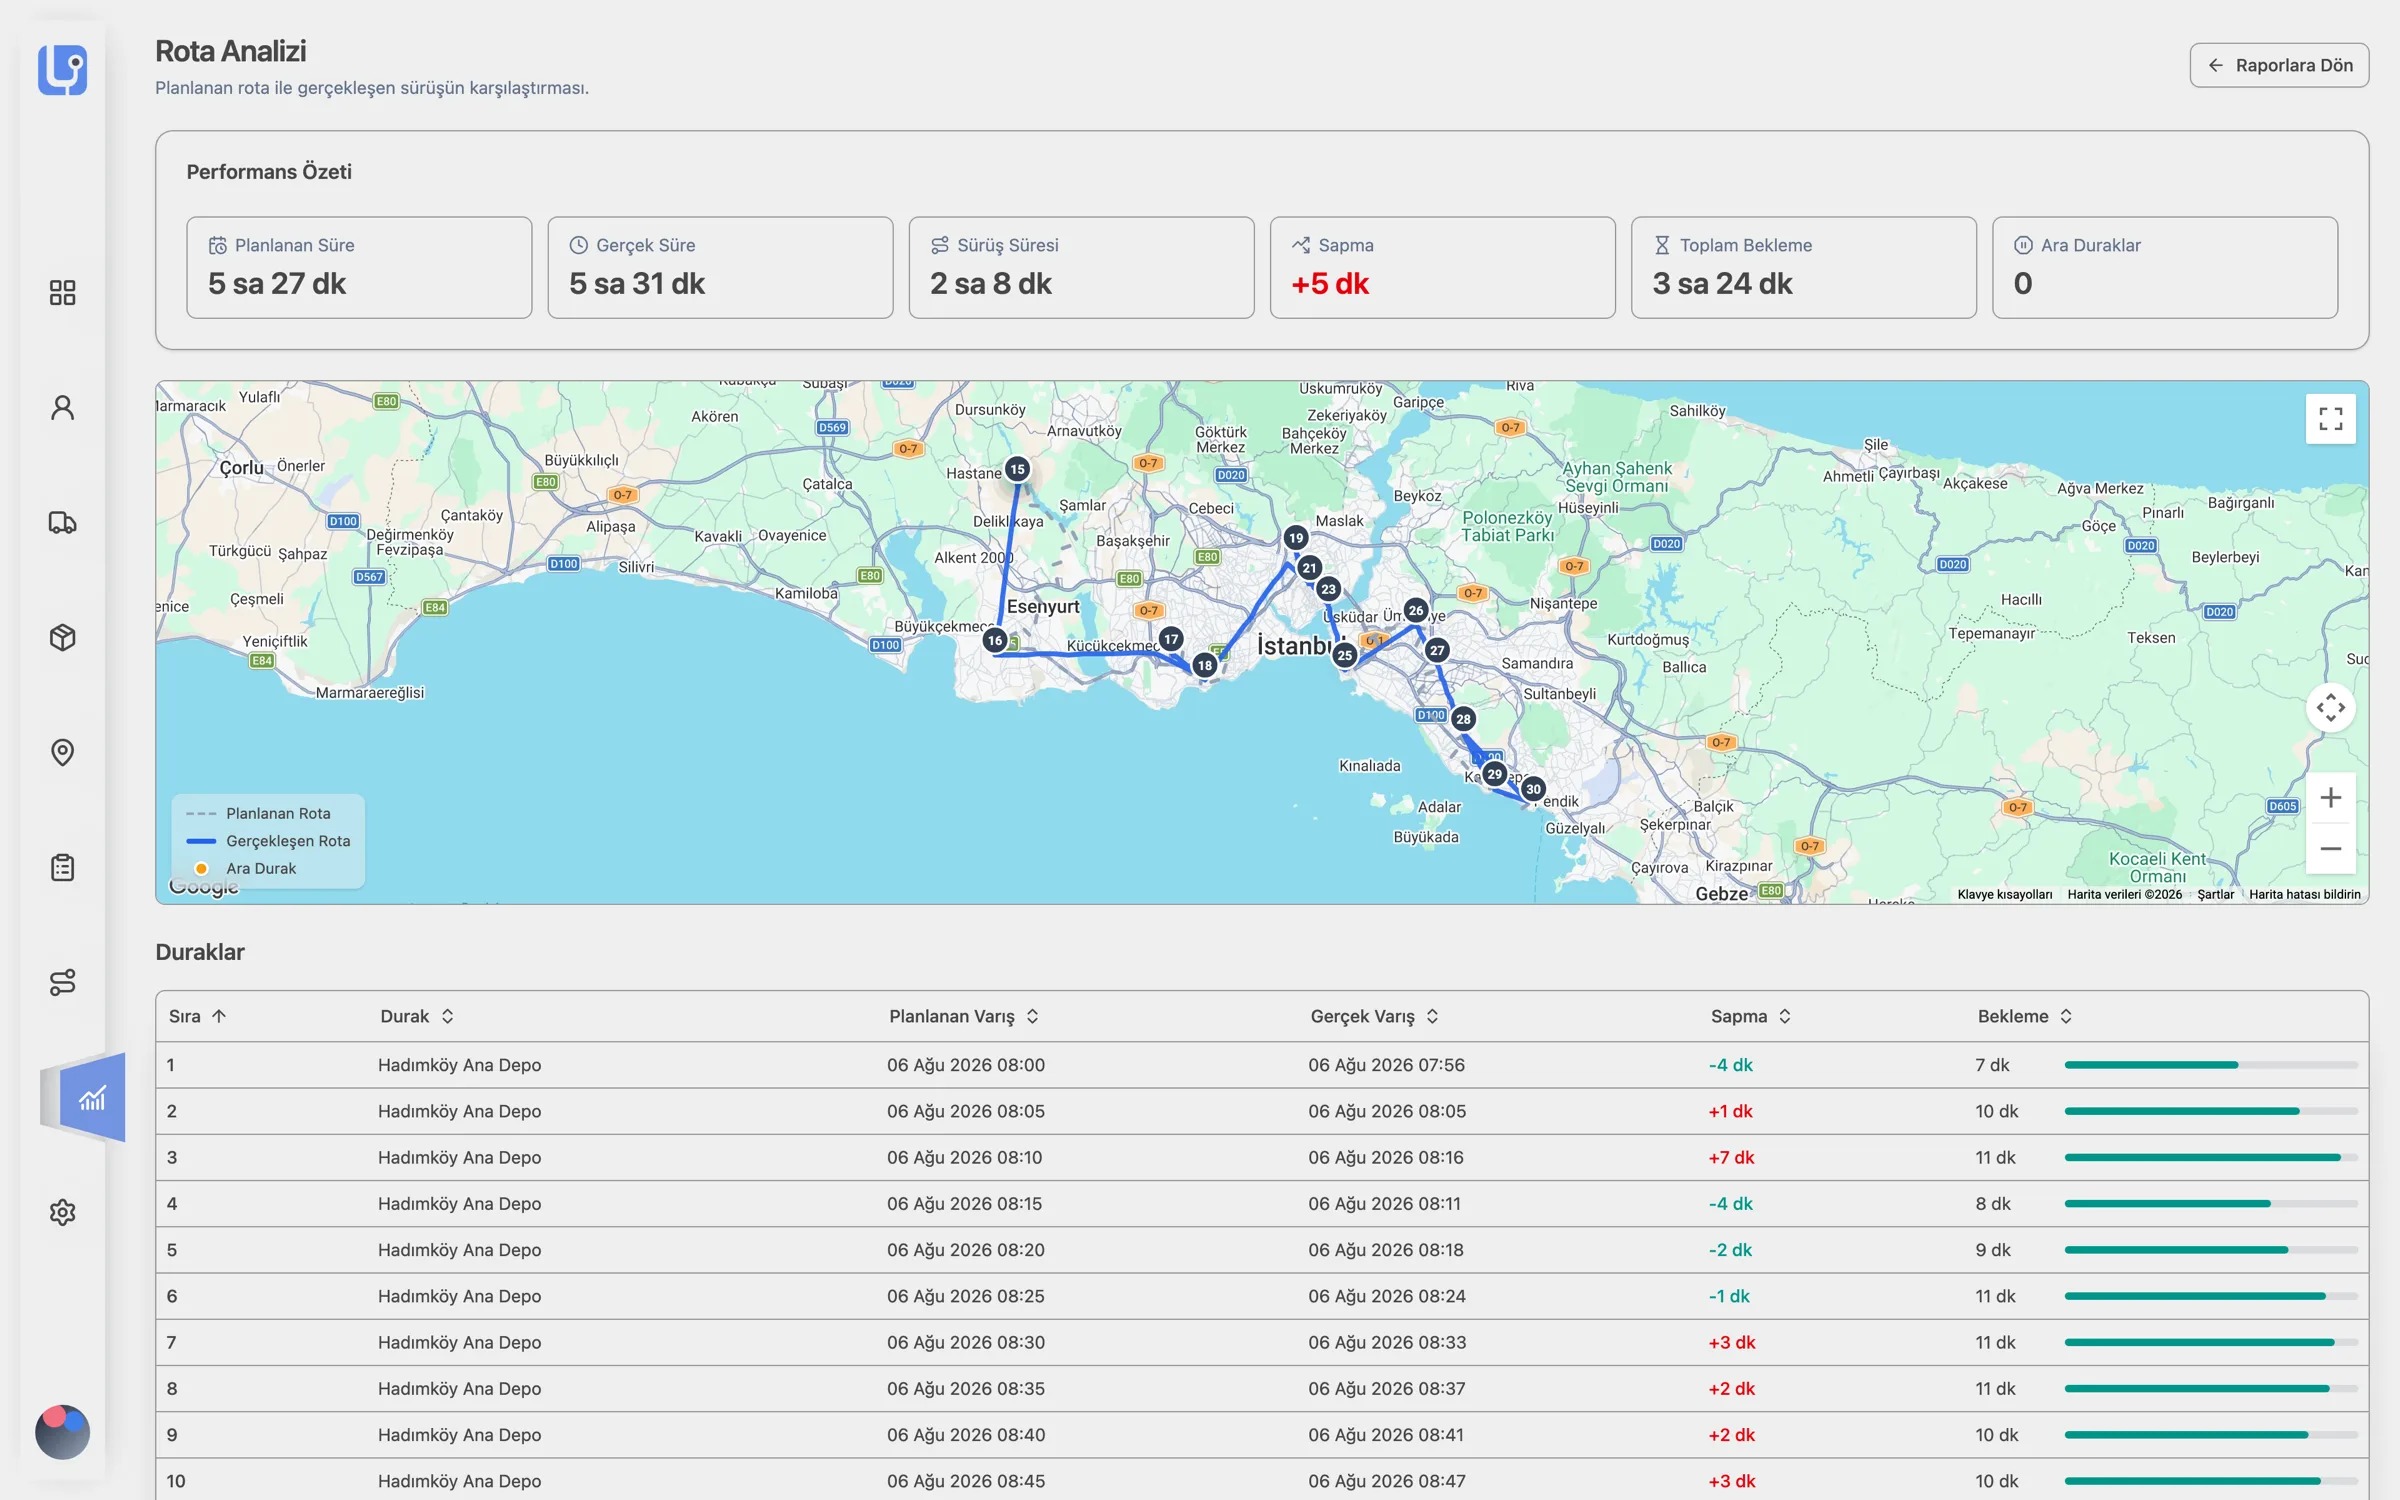Click map stop marker 28
The height and width of the screenshot is (1500, 2400).
click(x=1463, y=719)
